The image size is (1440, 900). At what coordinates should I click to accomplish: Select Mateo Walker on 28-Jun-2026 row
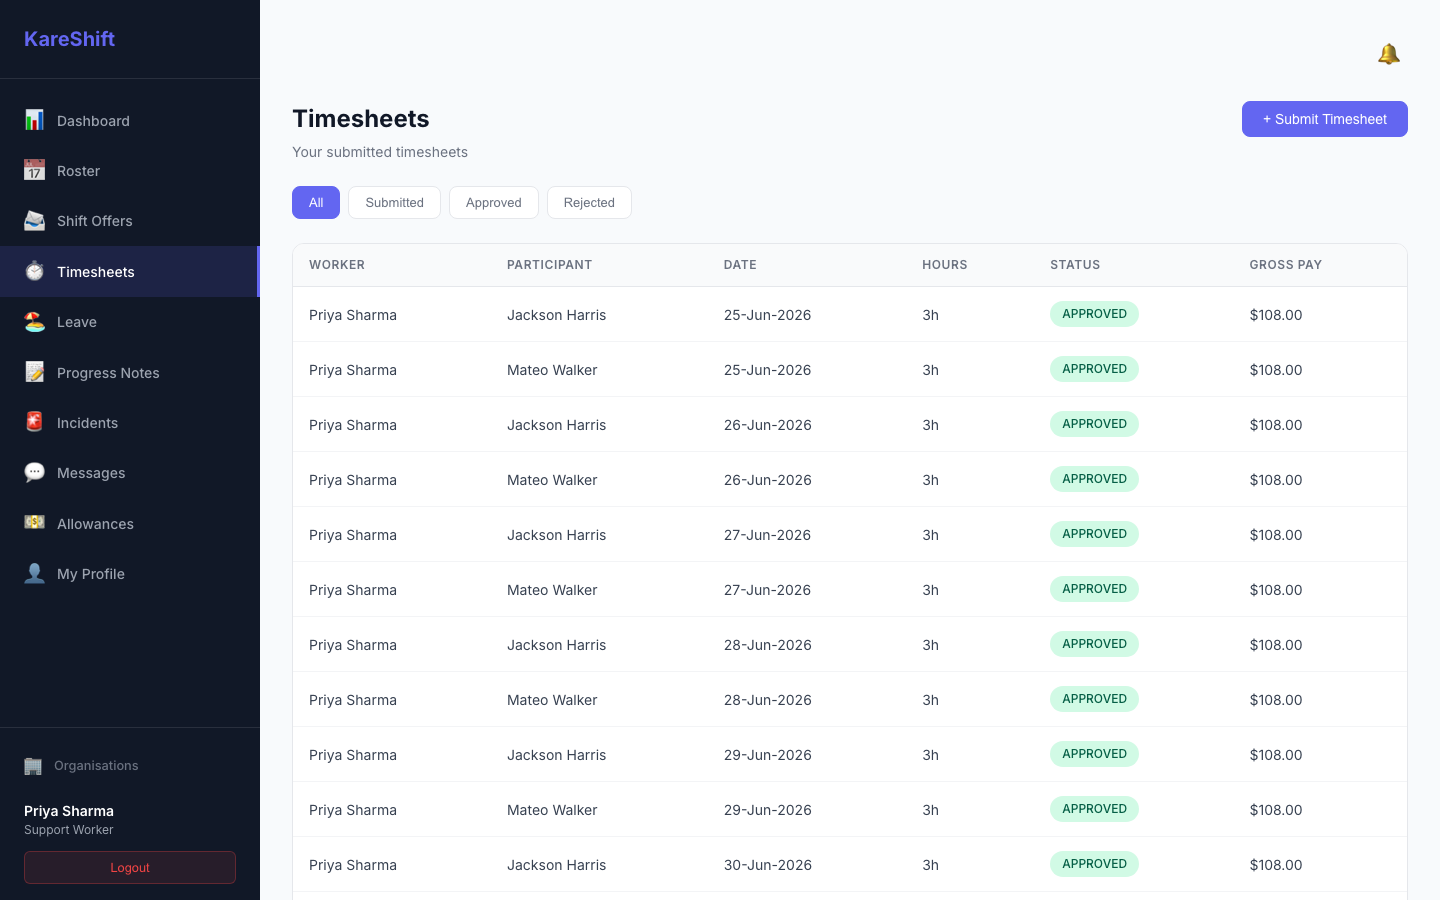coord(850,699)
